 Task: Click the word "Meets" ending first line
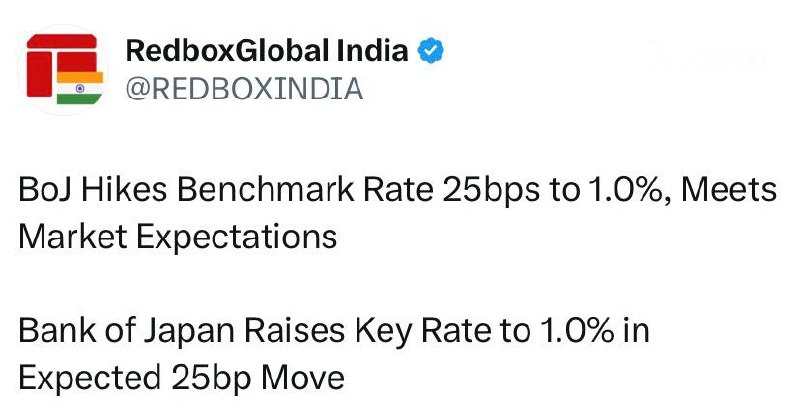729,189
